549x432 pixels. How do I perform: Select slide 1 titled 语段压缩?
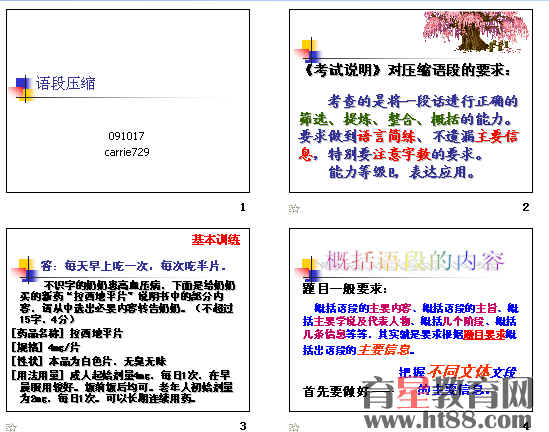(128, 101)
